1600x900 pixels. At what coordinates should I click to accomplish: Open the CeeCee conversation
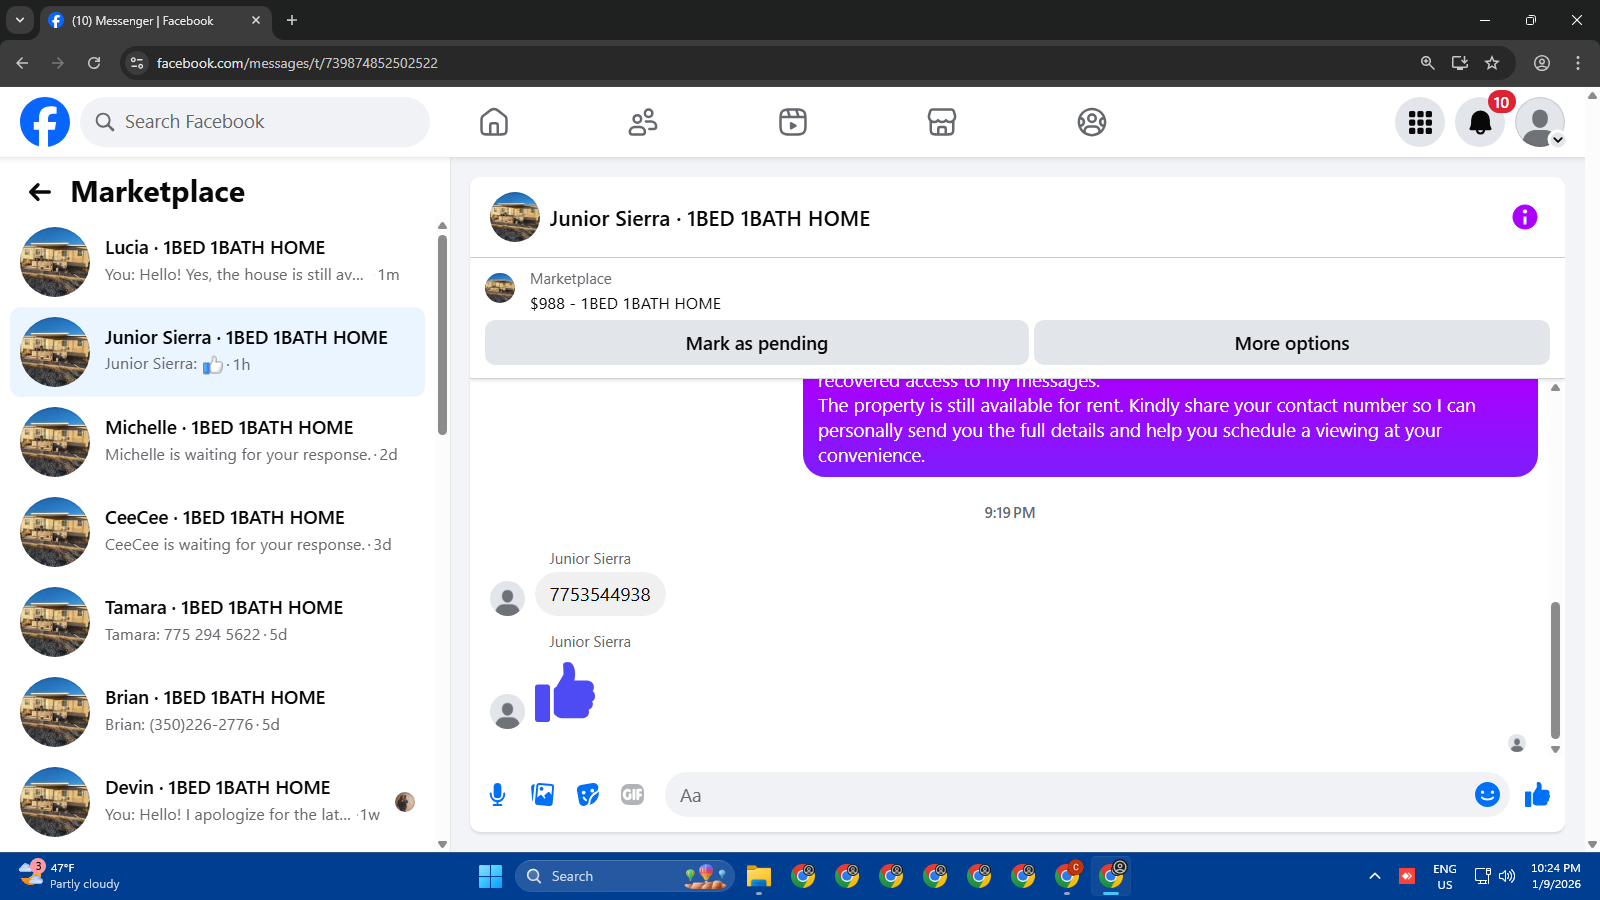(x=217, y=532)
